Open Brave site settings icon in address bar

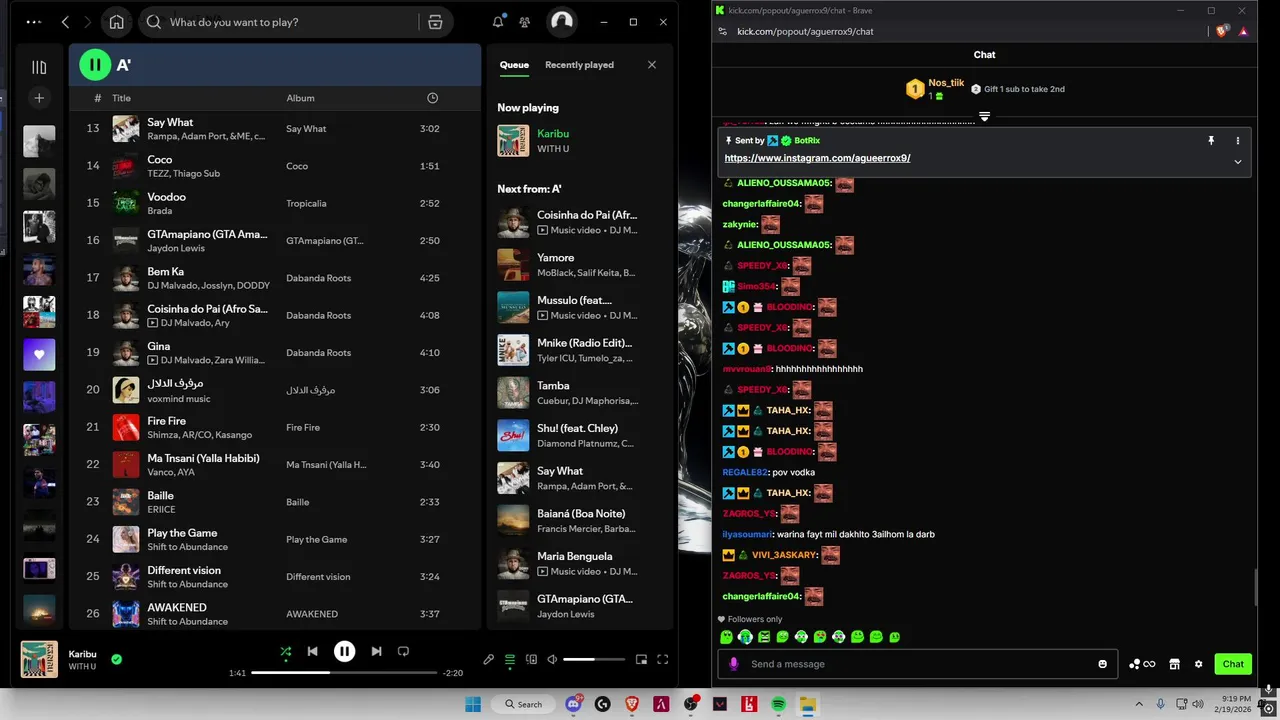point(723,31)
